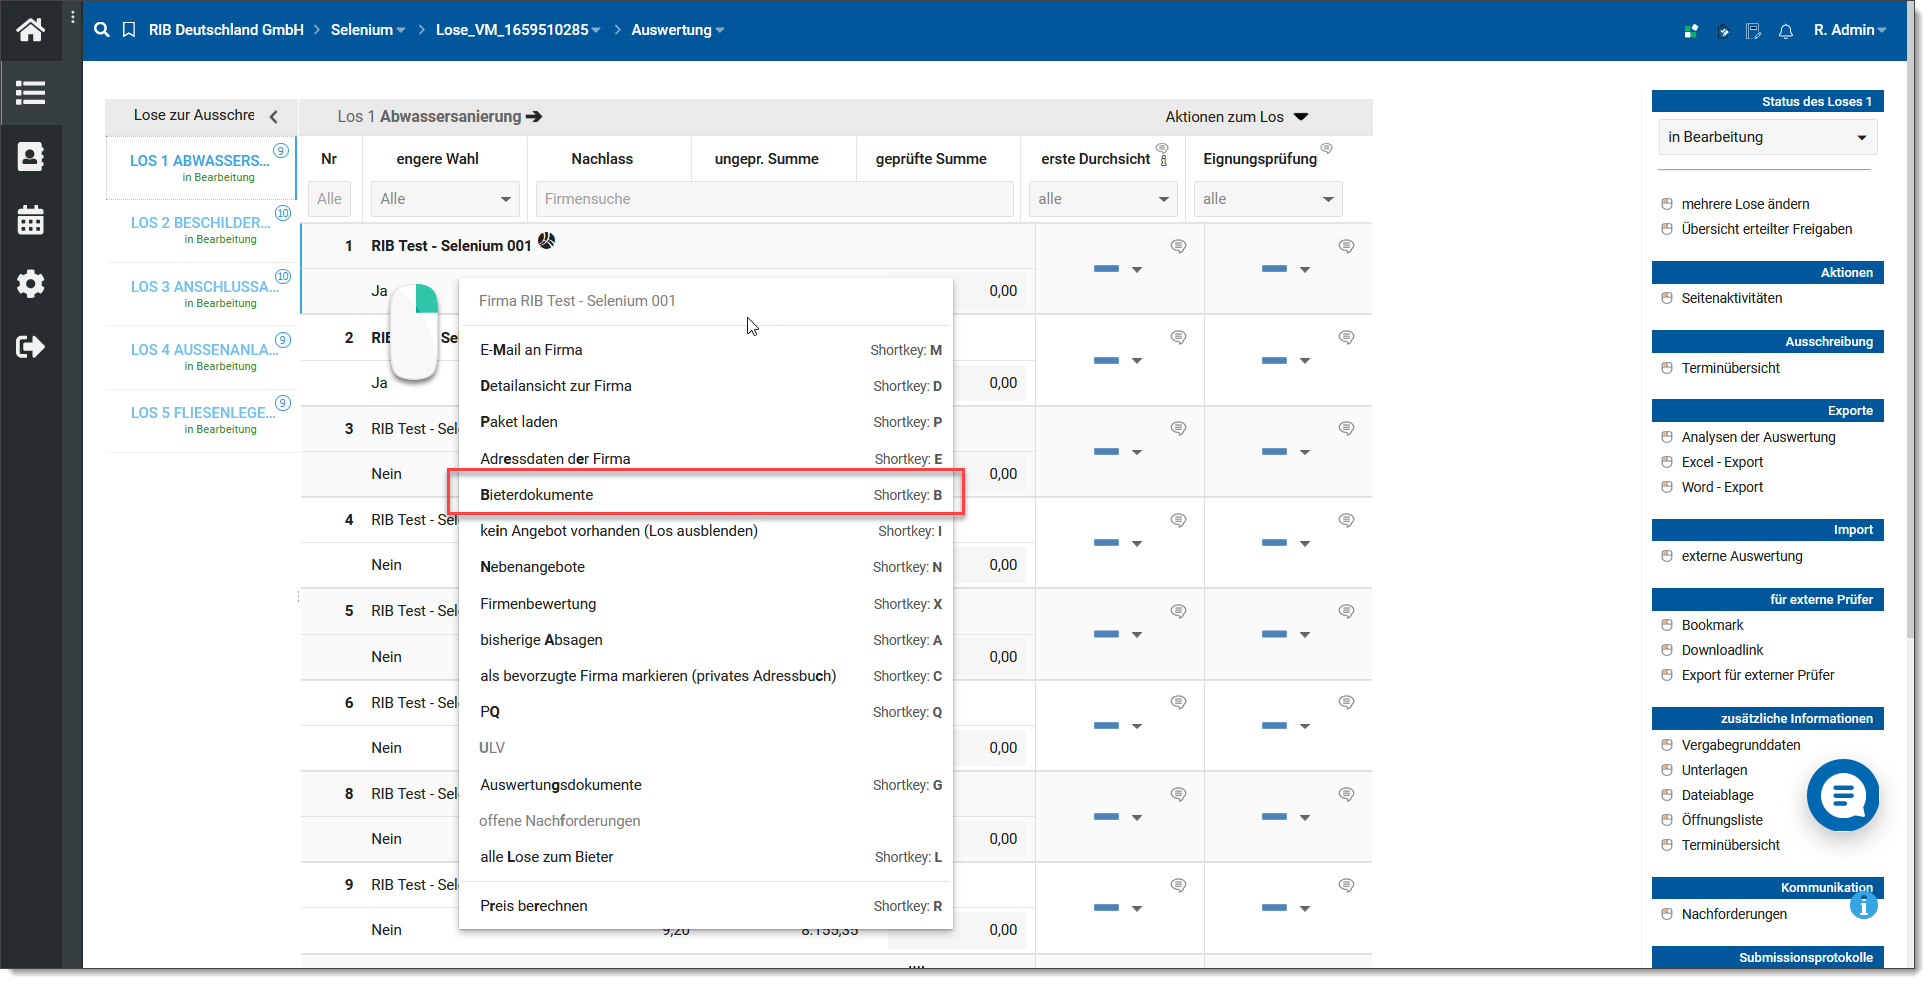Viewport: 1930px width, 984px height.
Task: Open the Aktionen zum Los dropdown
Action: click(1237, 117)
